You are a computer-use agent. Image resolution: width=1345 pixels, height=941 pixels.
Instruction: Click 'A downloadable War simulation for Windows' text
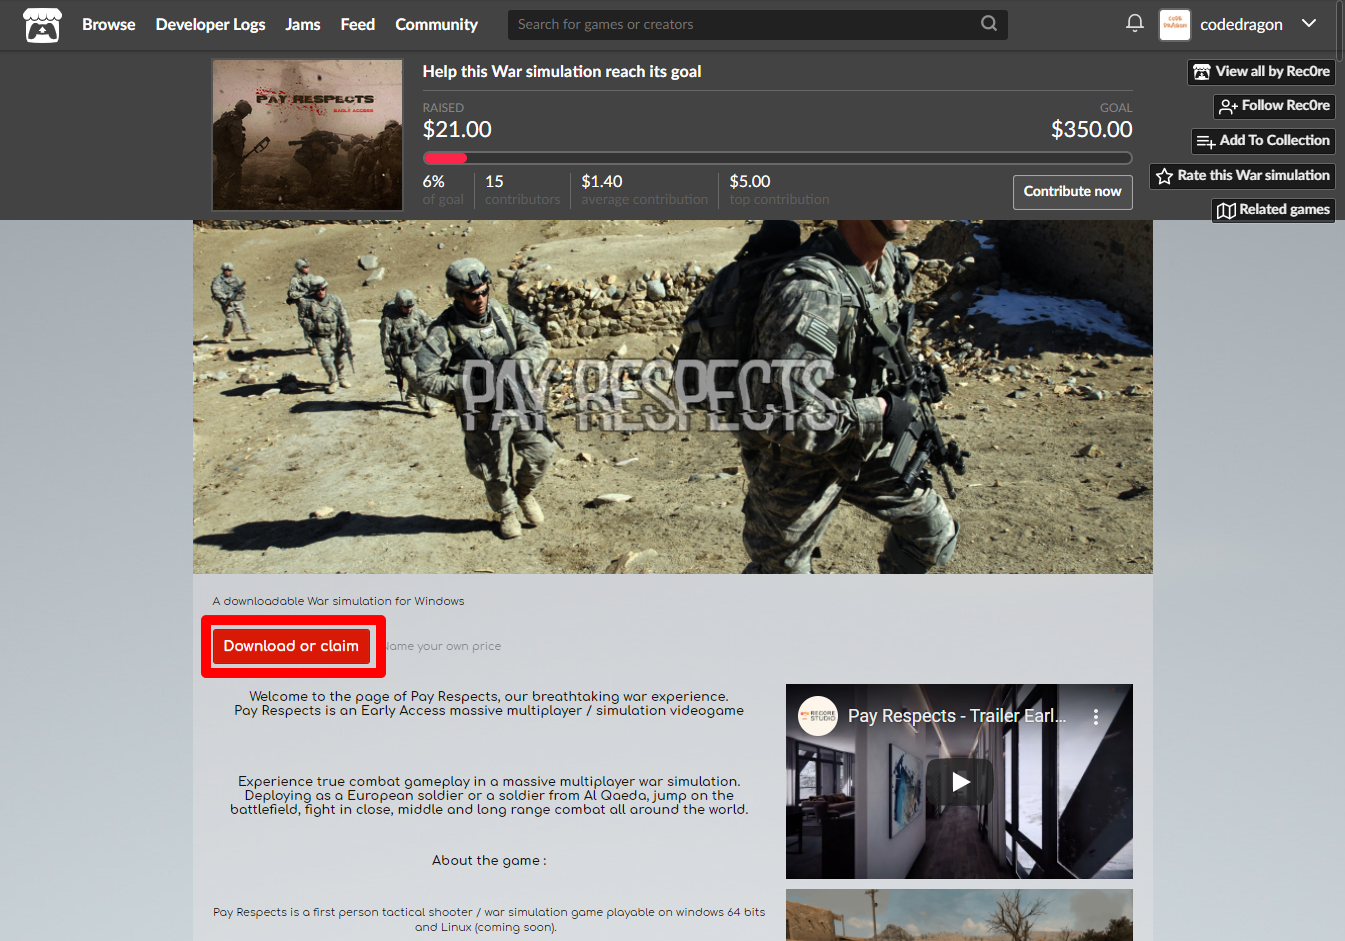click(338, 601)
